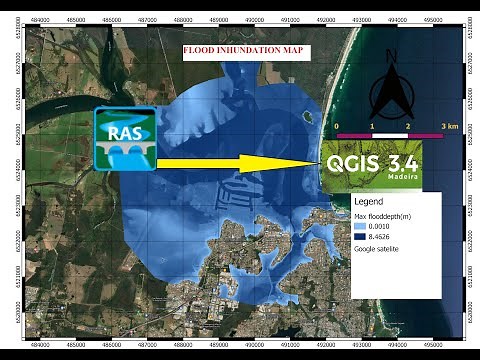Click the white middle segment of scale bar
The image size is (480, 360).
390,136
